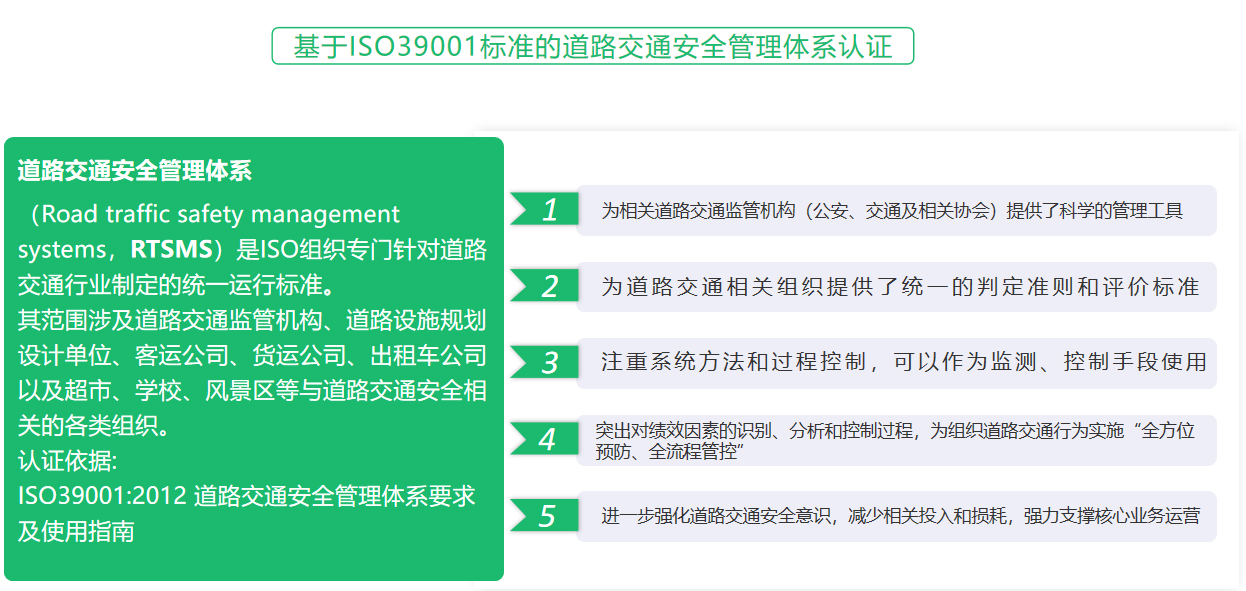Screen dimensions: 1246x591
Task: Click the number 3 arrow badge
Action: tap(545, 362)
